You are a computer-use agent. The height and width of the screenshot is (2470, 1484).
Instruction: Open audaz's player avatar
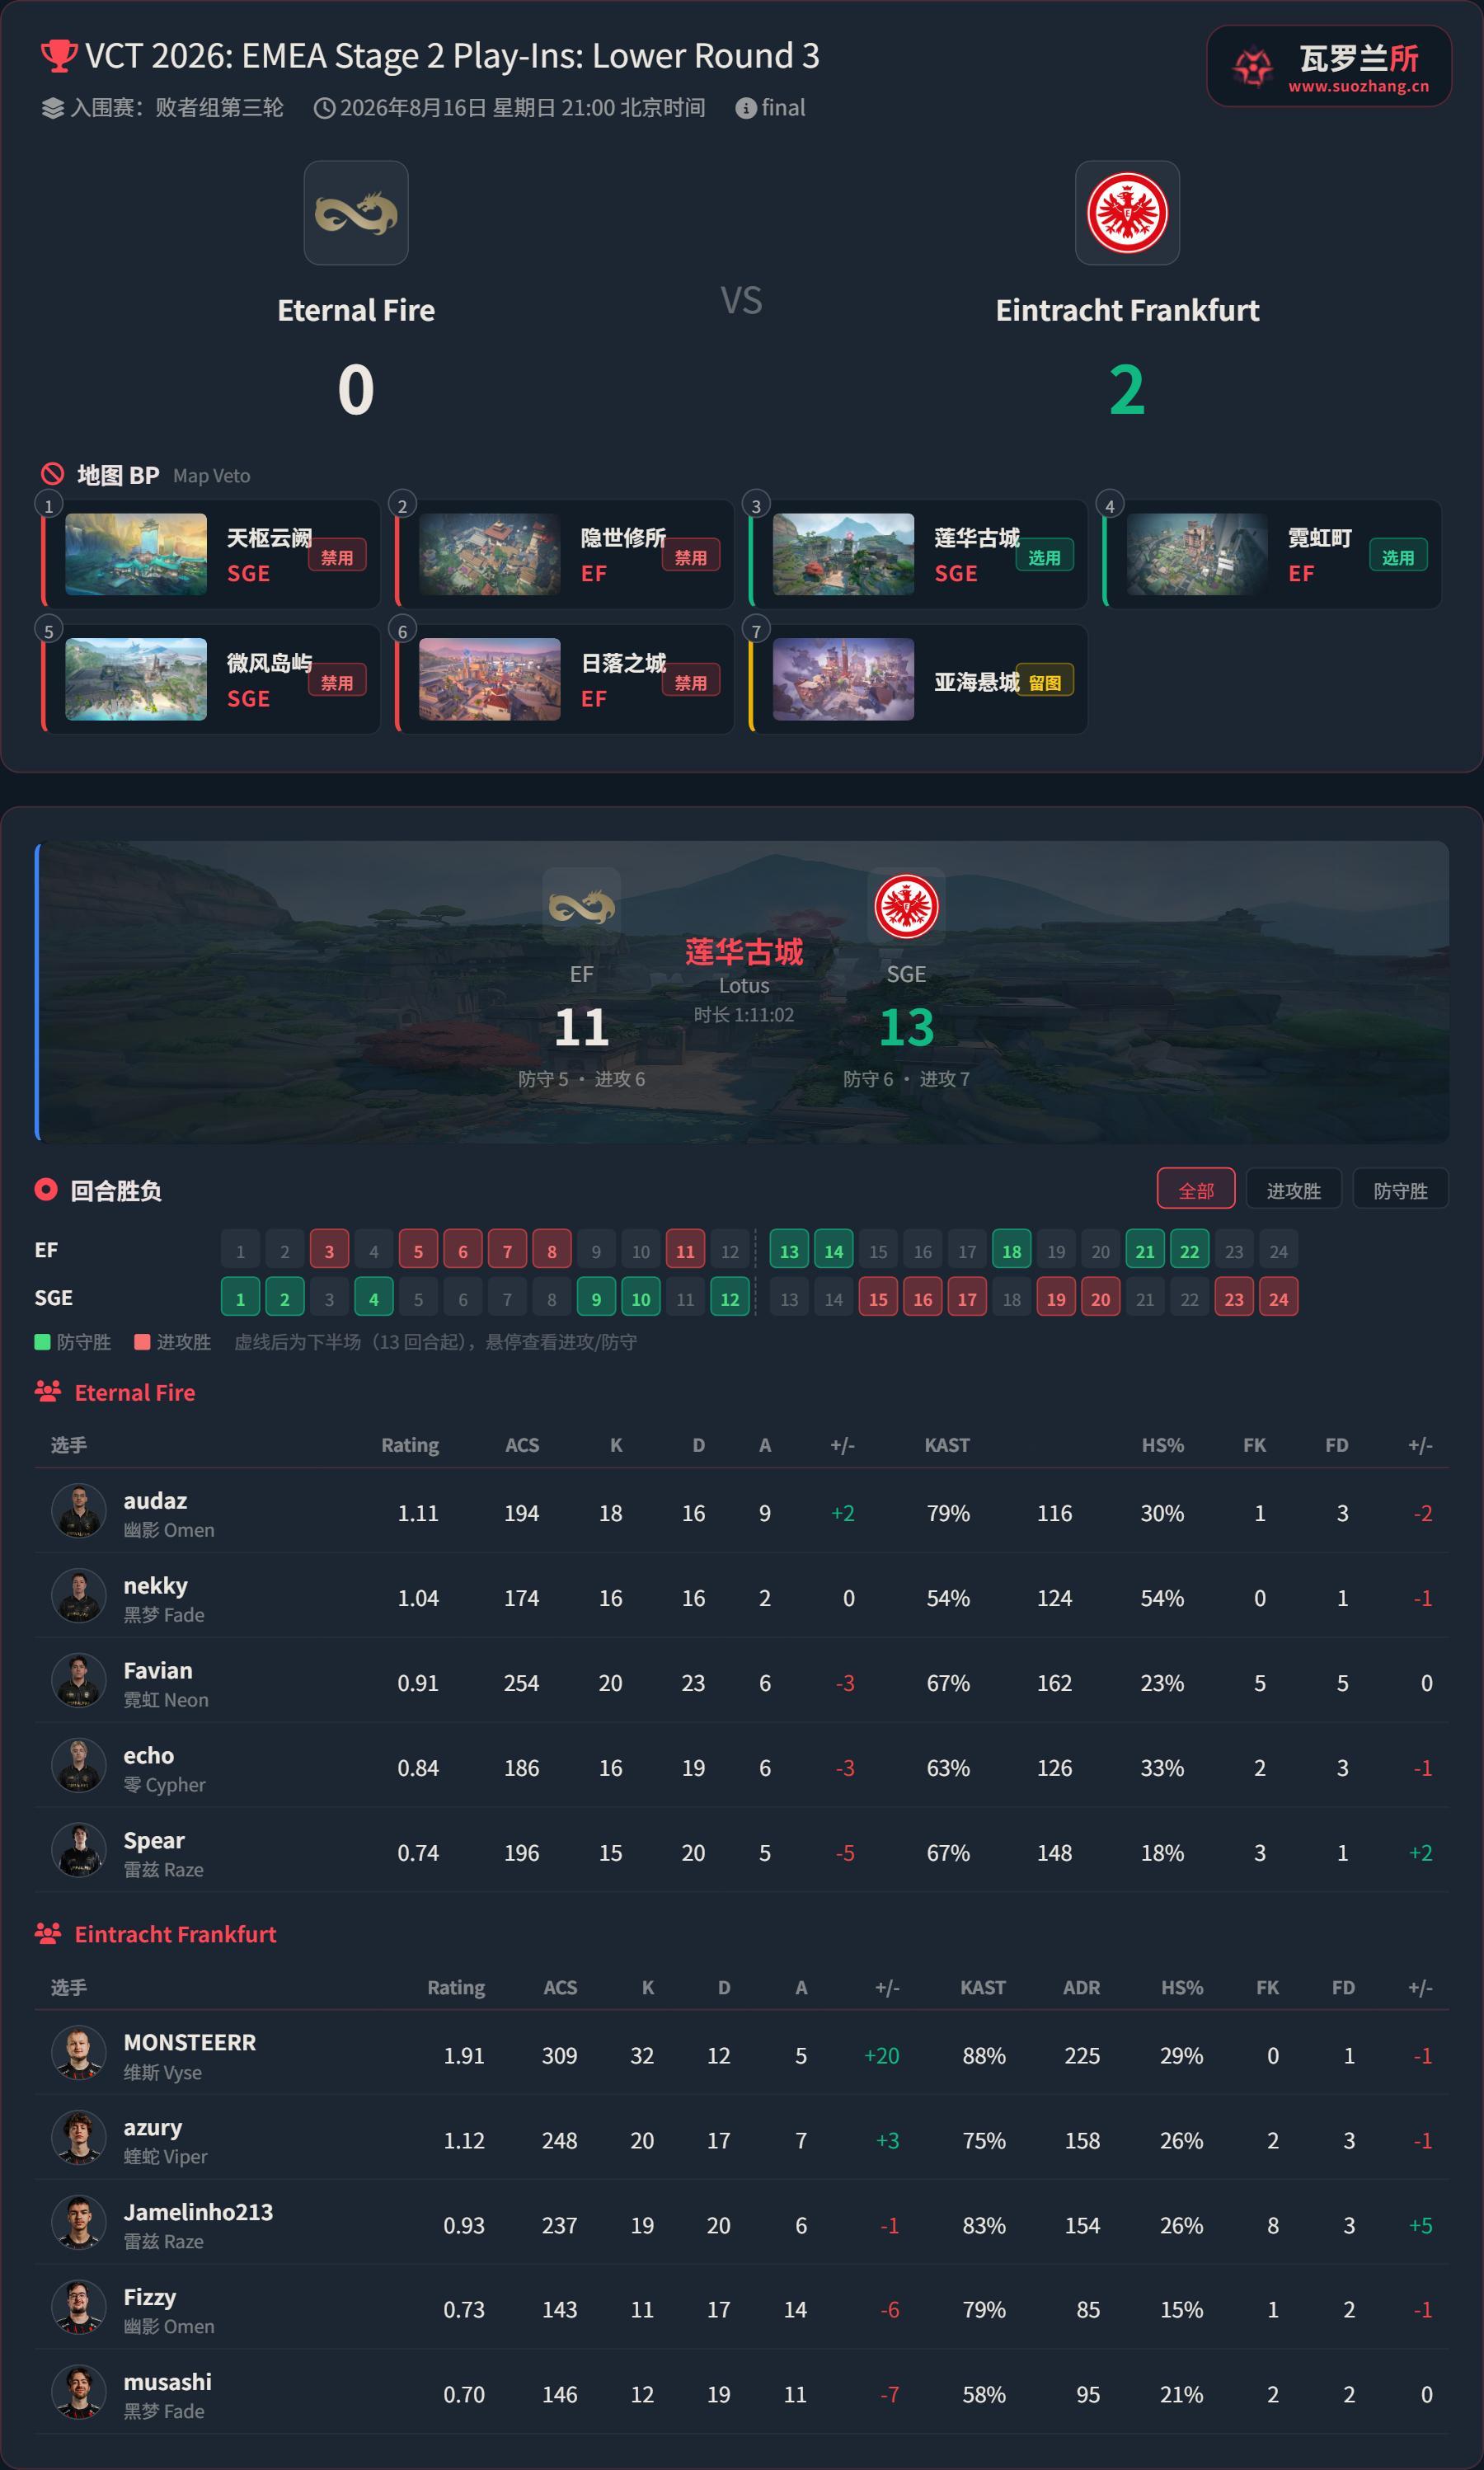[79, 1511]
